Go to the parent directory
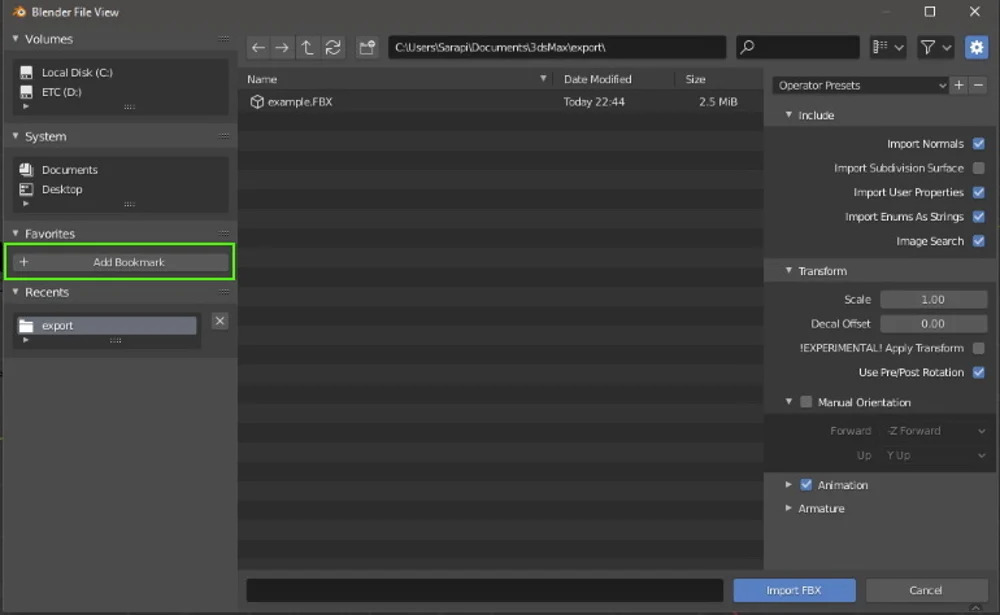The image size is (1000, 615). pos(307,46)
